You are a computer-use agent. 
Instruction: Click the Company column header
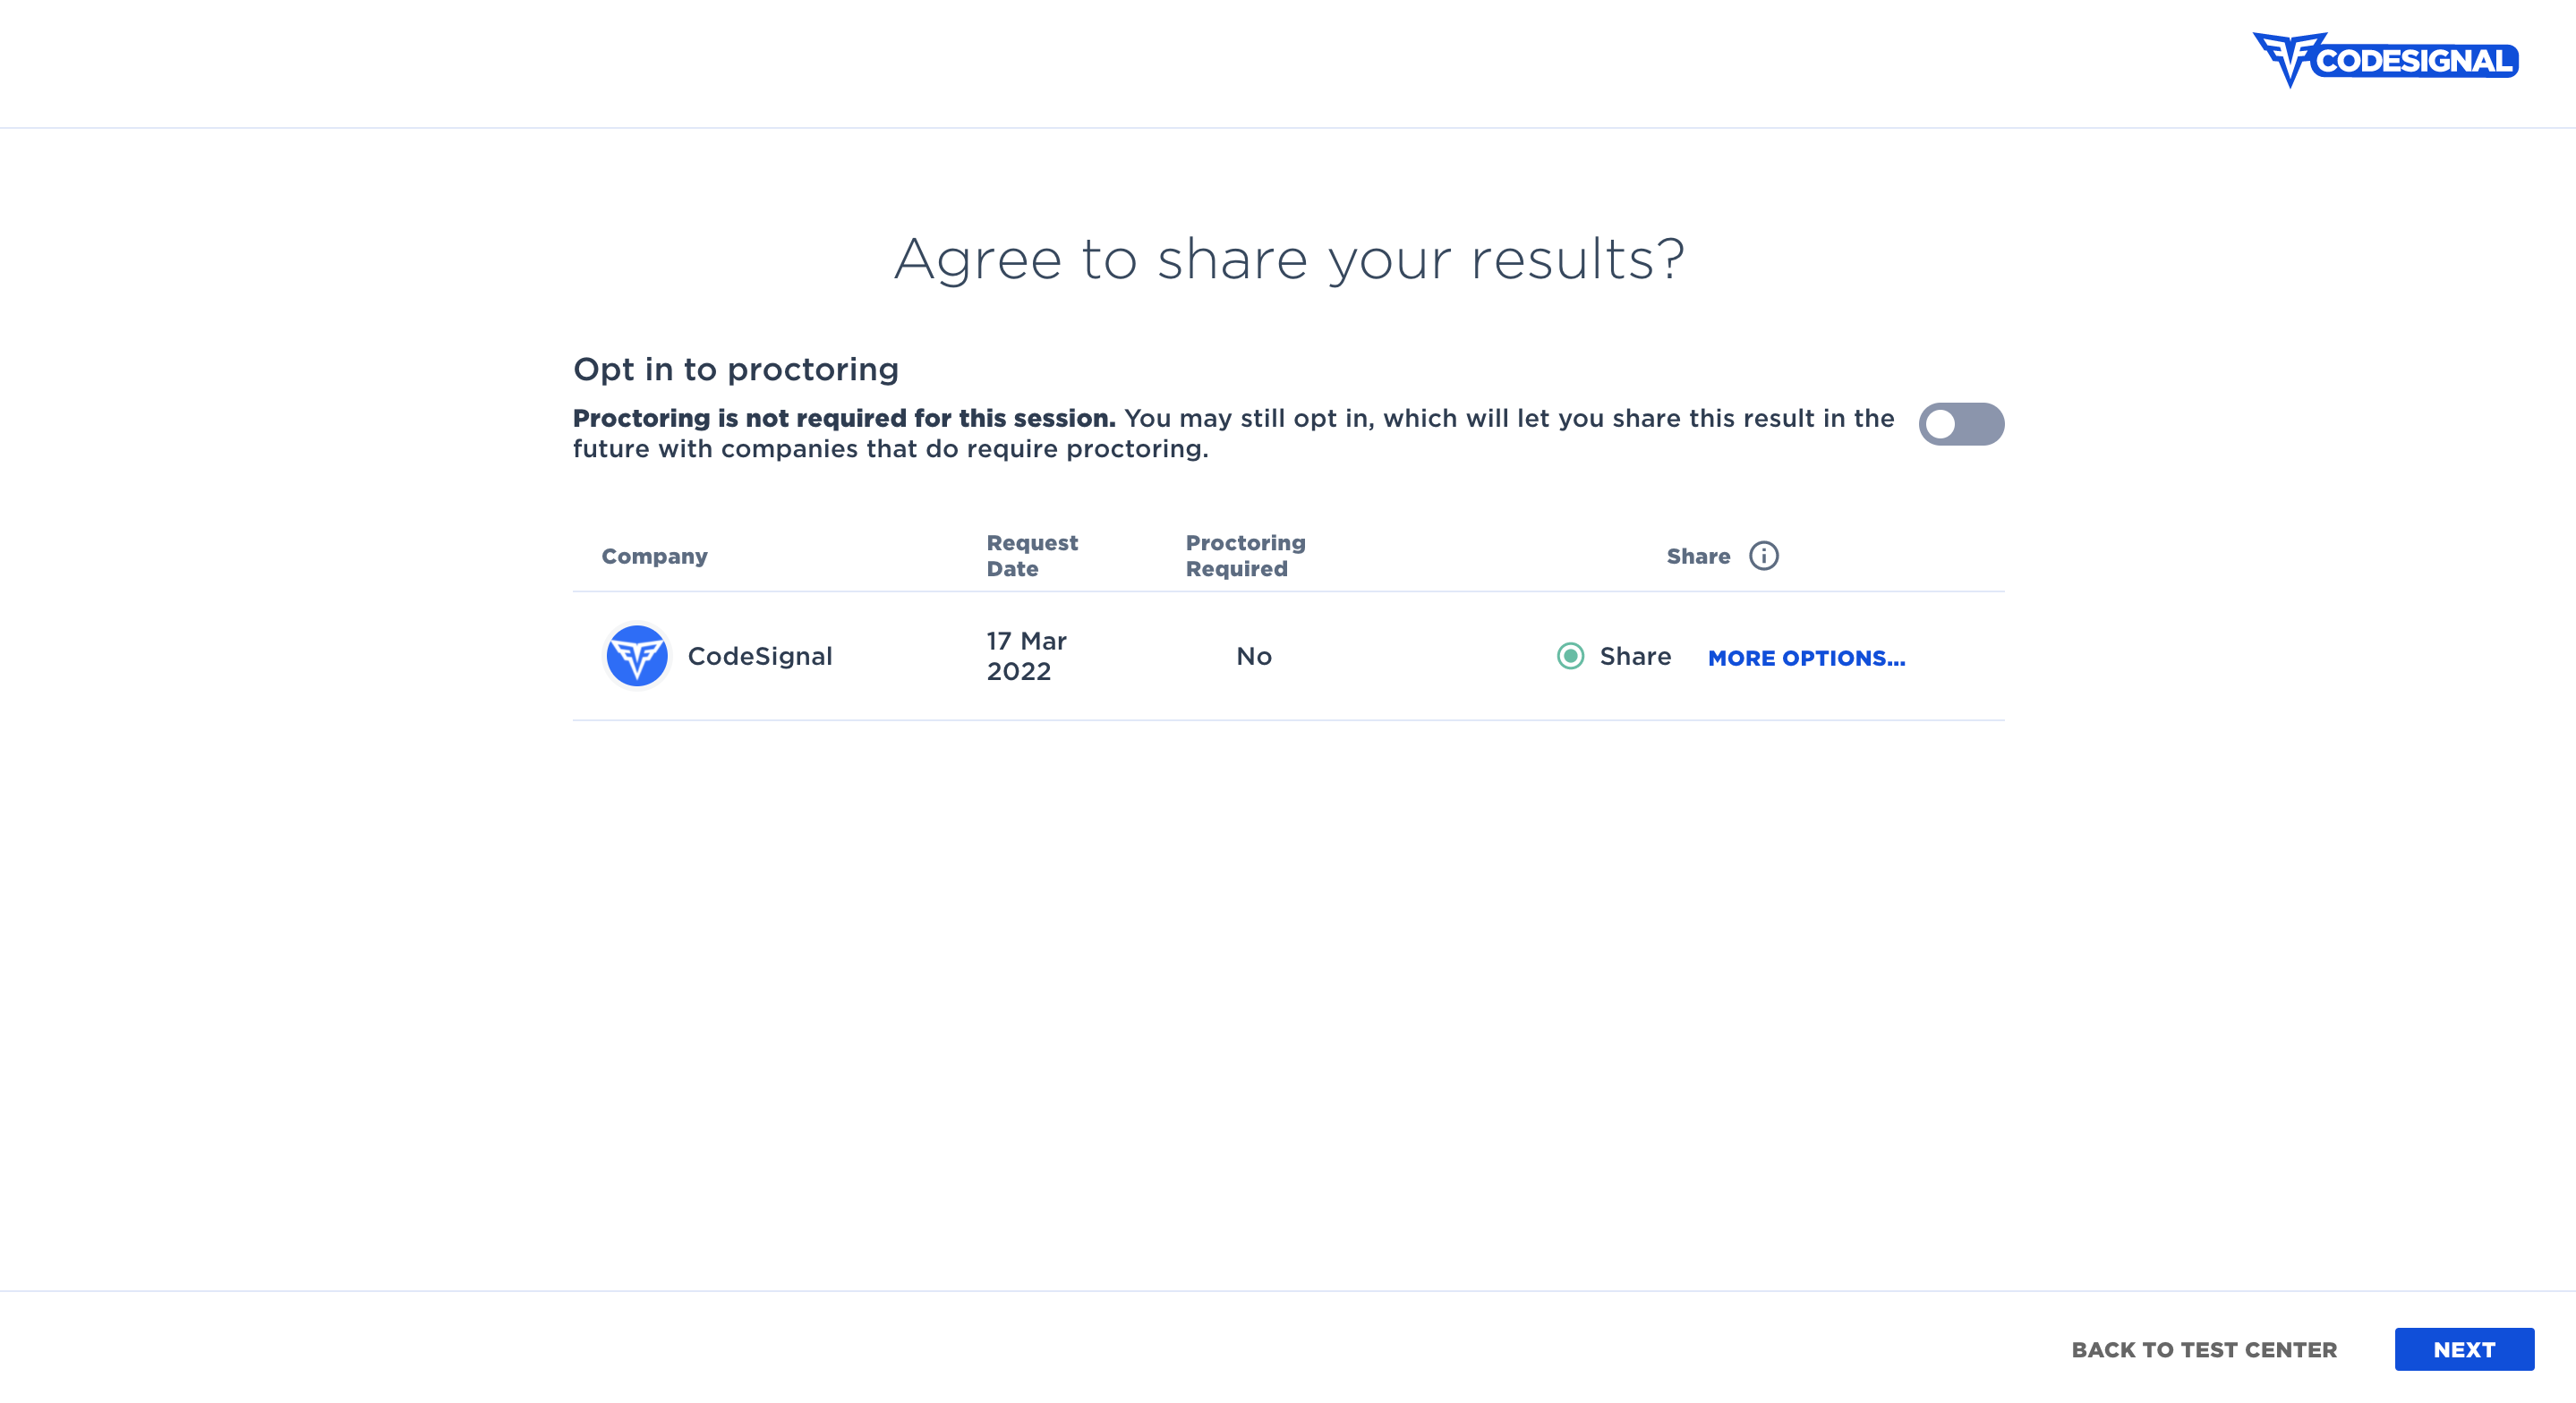(654, 556)
